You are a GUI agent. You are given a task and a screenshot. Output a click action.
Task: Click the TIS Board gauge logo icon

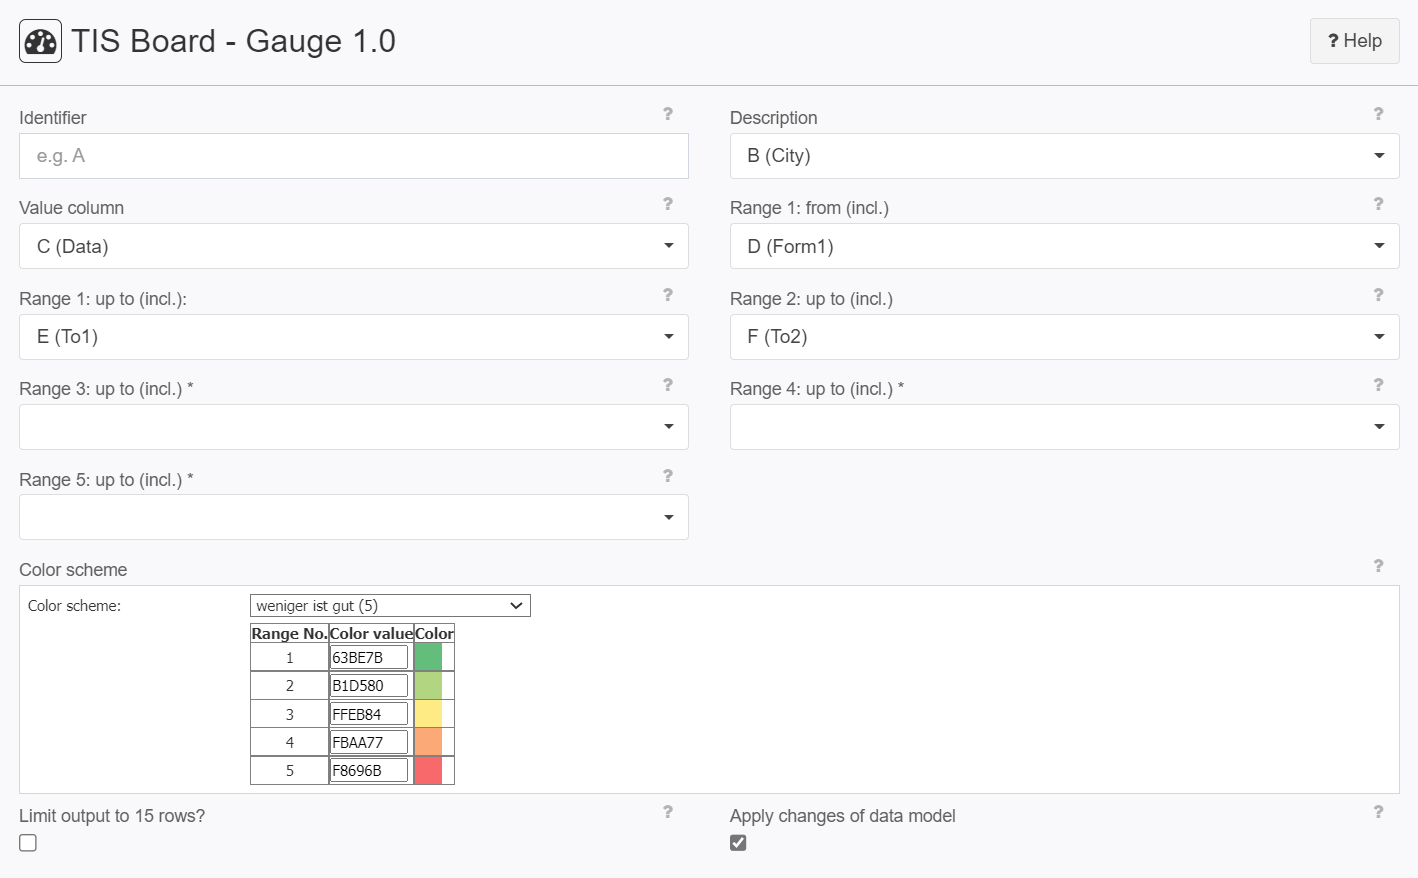click(41, 41)
